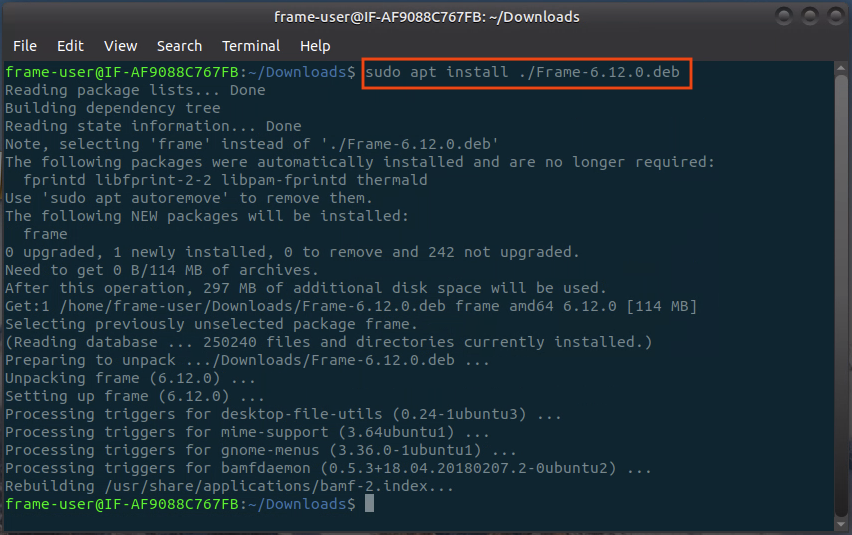Click the terminal vertical scrollbar handle
Viewport: 852px width, 535px height.
pyautogui.click(x=841, y=296)
